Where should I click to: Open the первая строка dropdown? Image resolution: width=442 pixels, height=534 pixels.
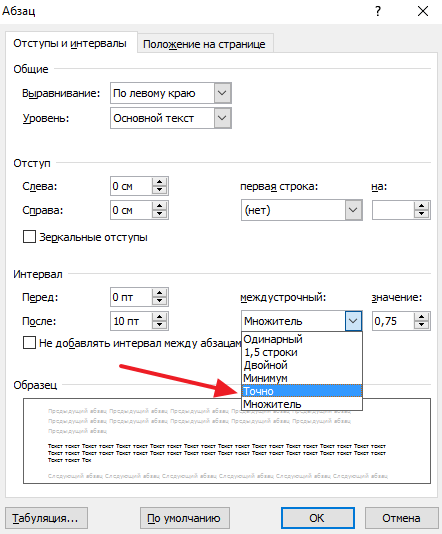(353, 210)
